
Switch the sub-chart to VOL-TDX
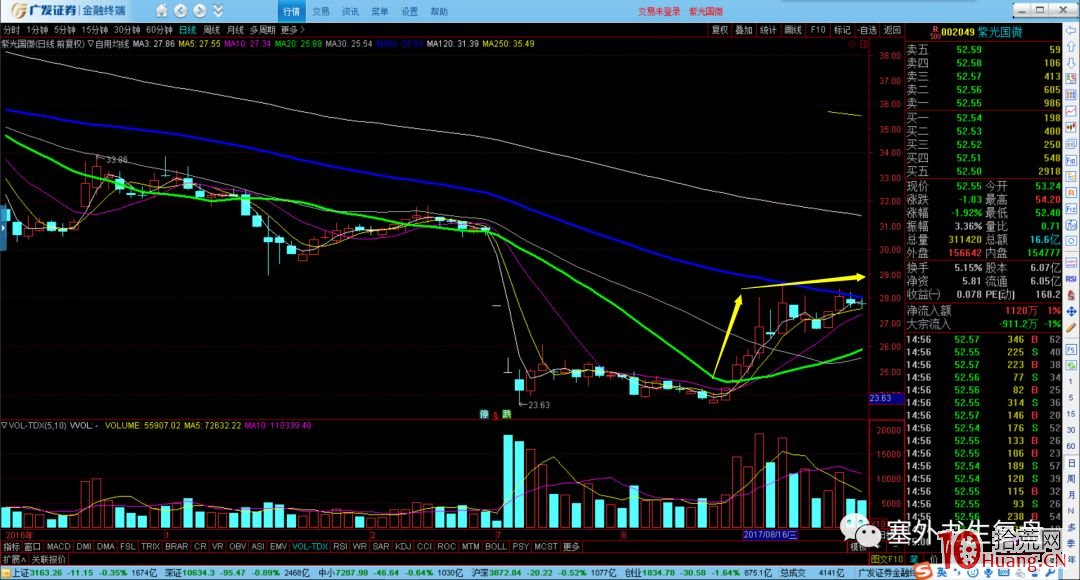coord(309,546)
